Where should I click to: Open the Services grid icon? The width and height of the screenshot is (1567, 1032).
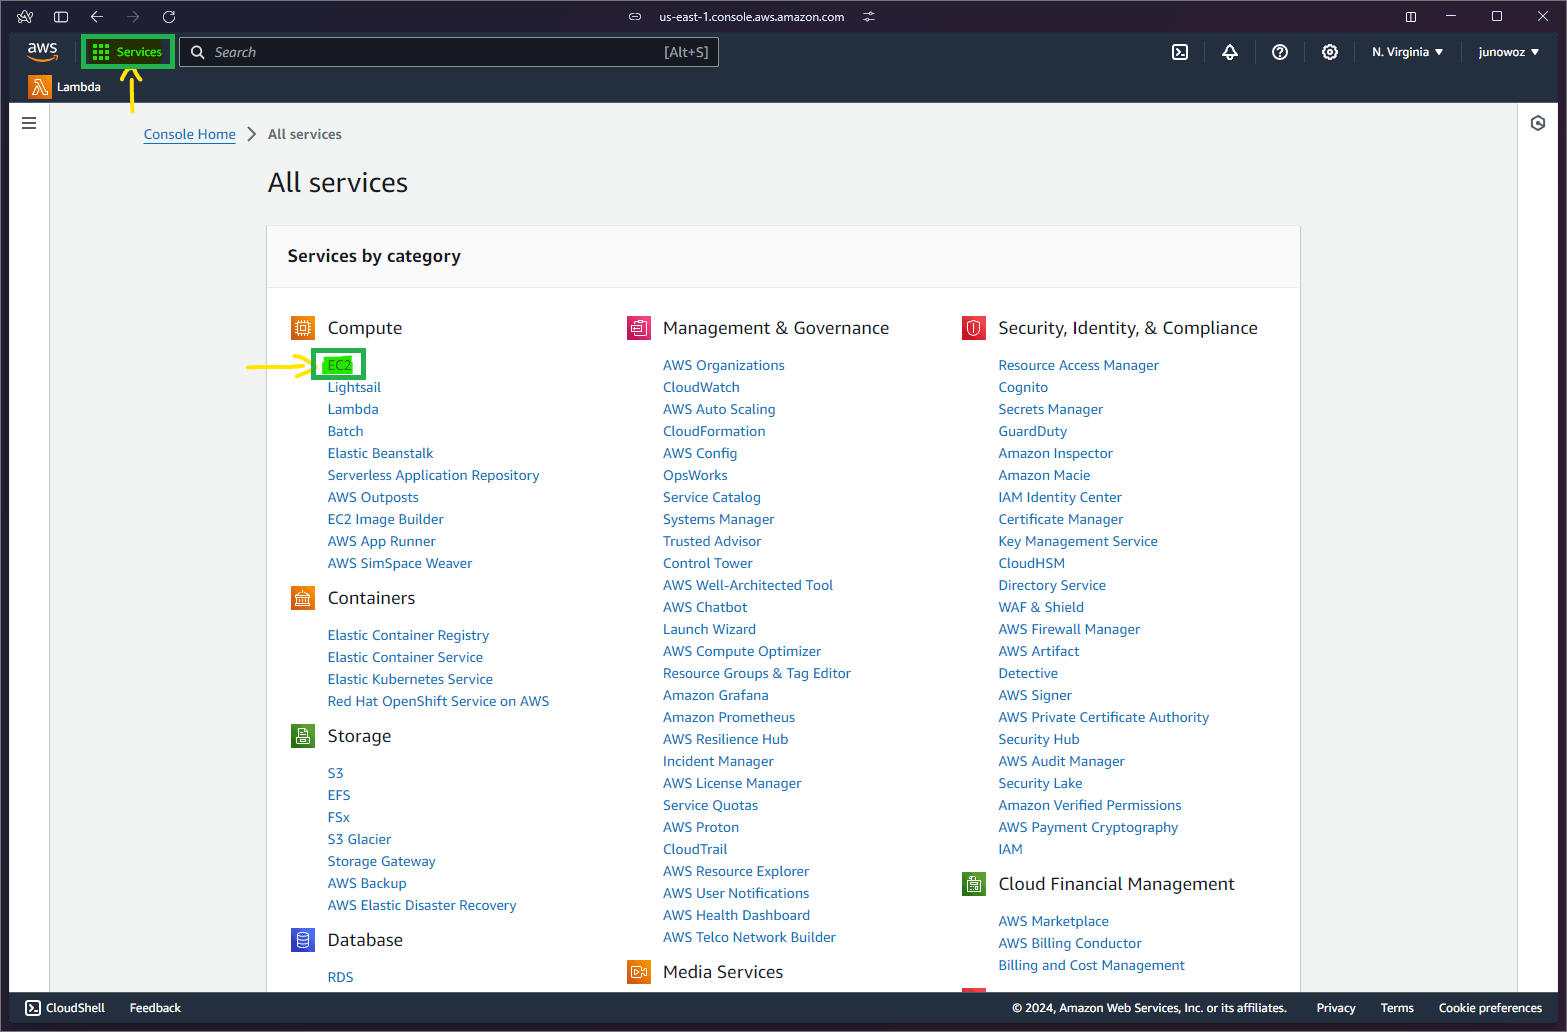[x=100, y=51]
